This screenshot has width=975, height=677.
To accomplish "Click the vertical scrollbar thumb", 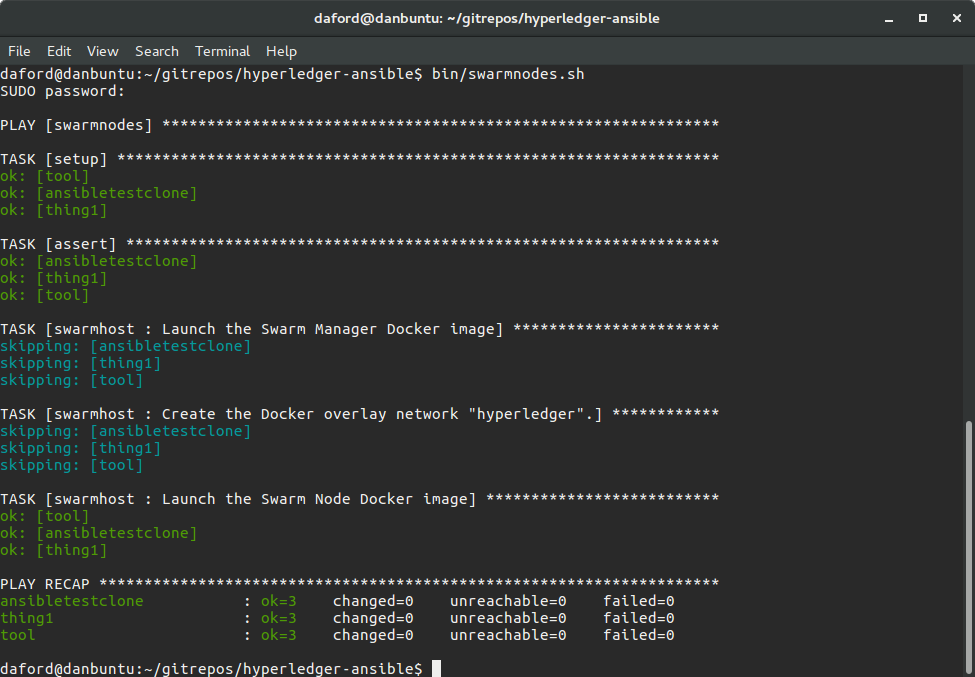I will [x=969, y=547].
